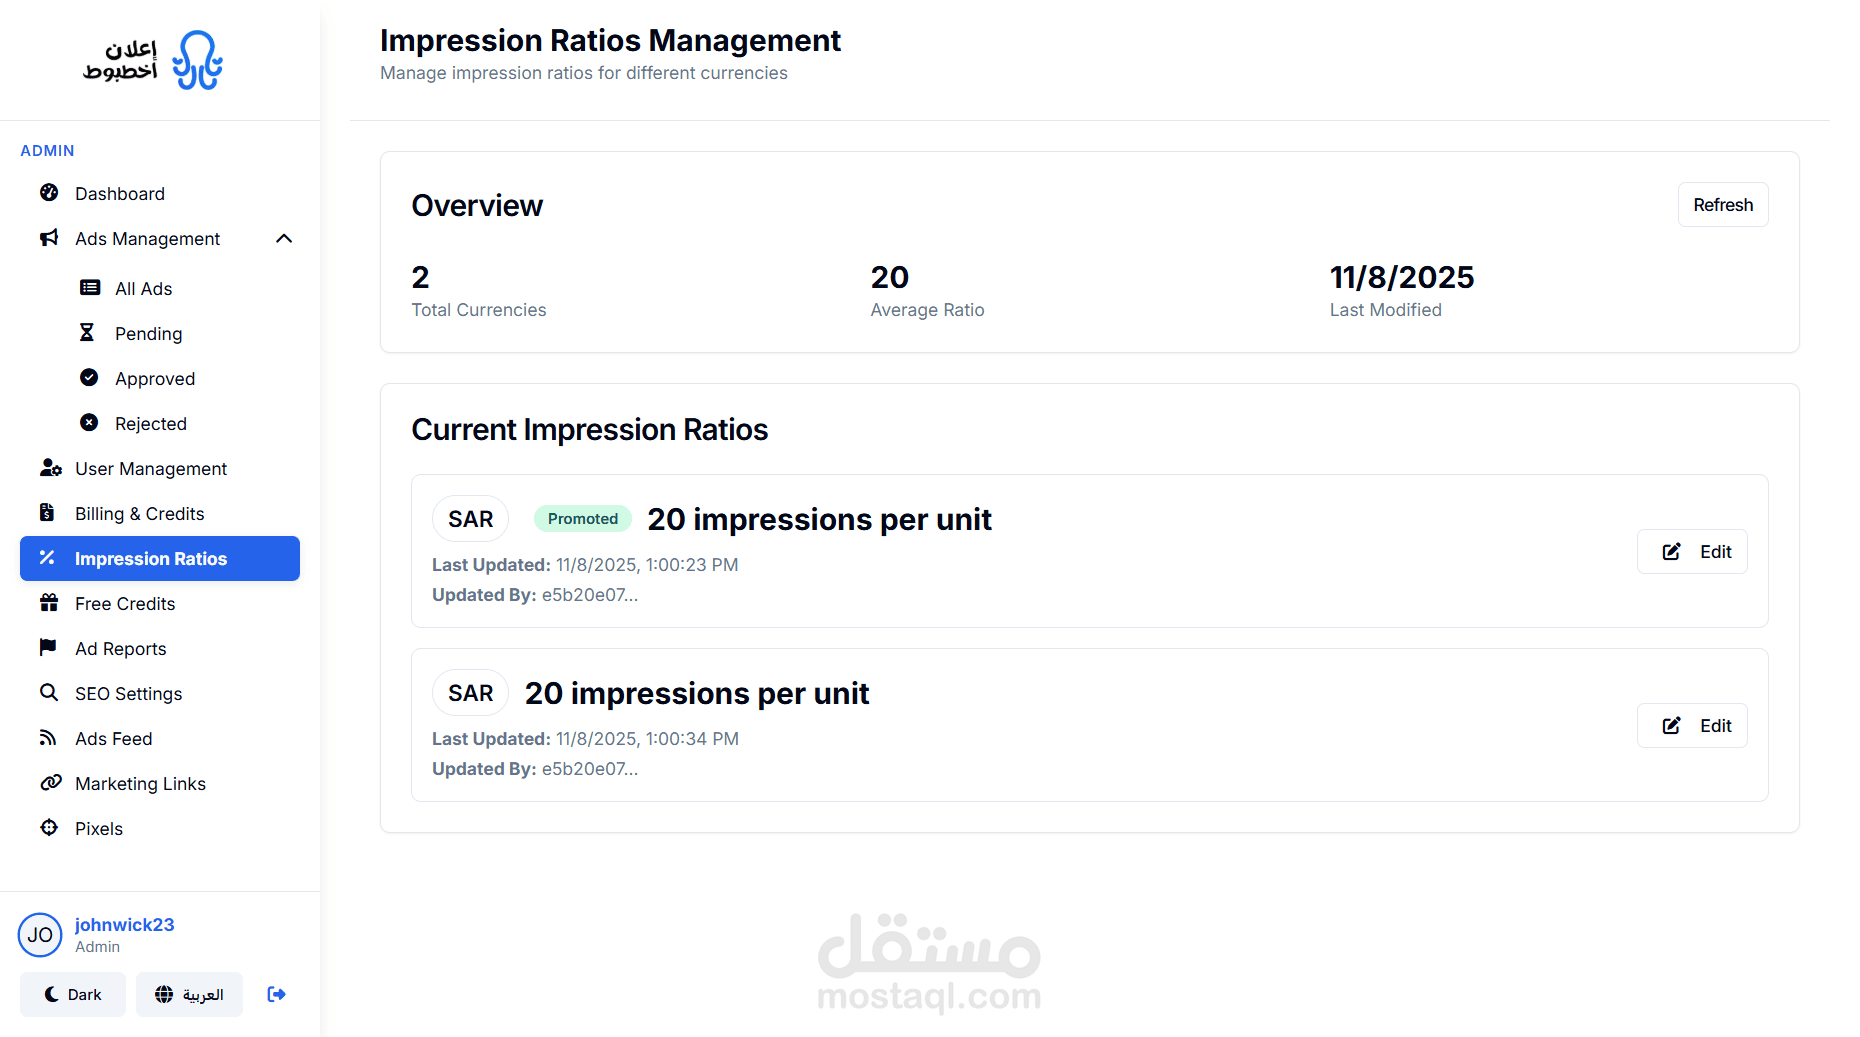Click the Pending hourglass icon
The image size is (1860, 1037).
point(87,332)
